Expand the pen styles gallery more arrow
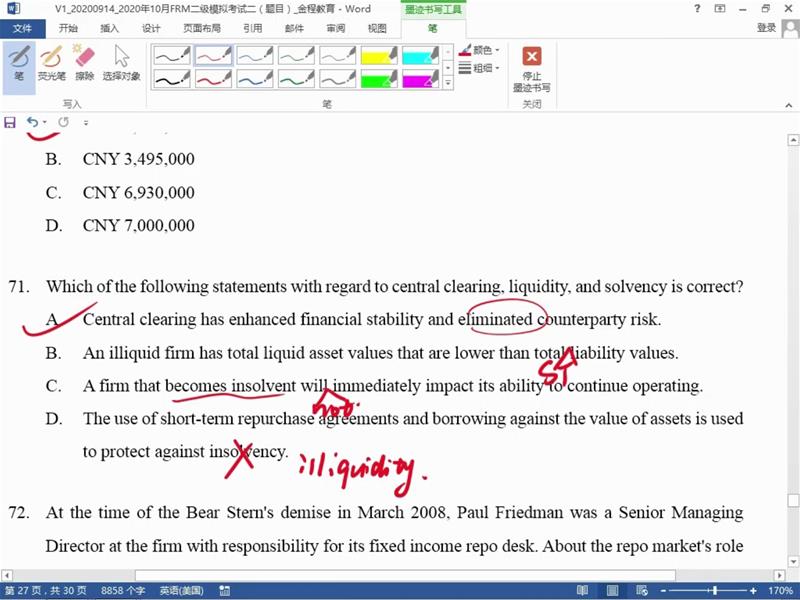Screen dimensions: 800x600 coord(446,82)
